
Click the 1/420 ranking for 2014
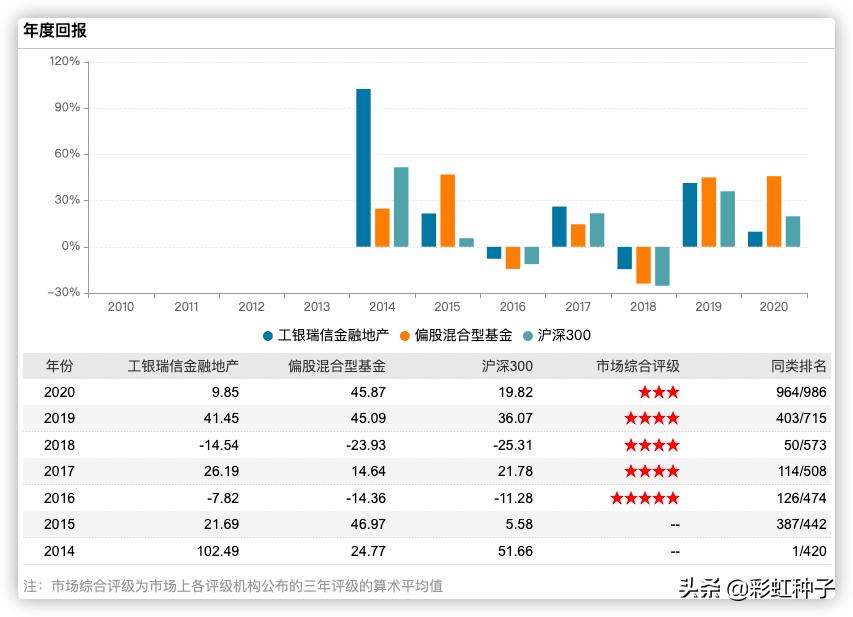808,551
